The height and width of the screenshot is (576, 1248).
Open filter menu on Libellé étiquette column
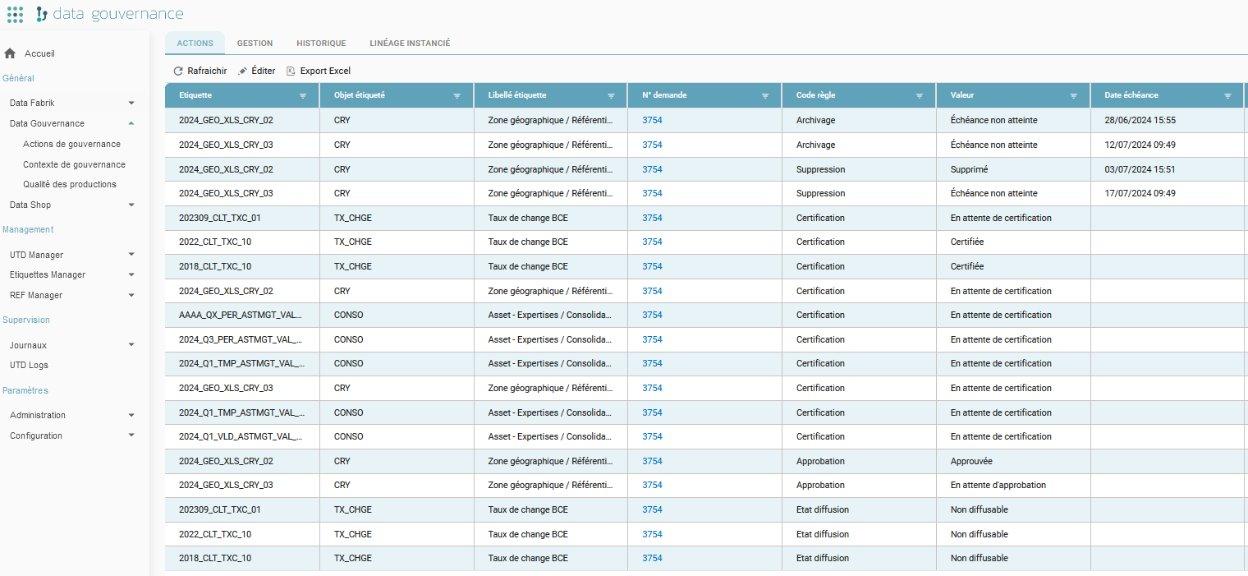(x=611, y=96)
